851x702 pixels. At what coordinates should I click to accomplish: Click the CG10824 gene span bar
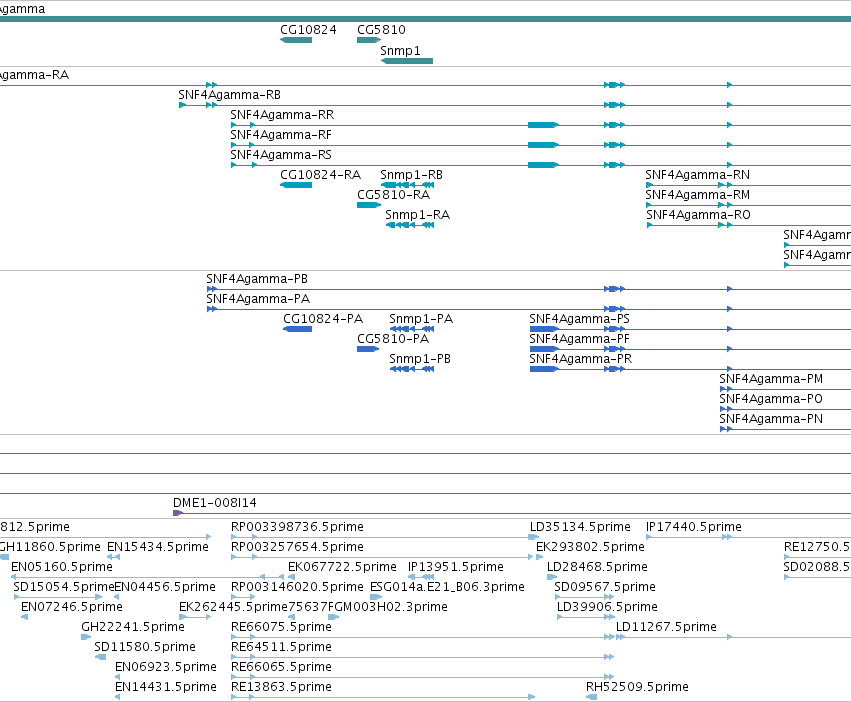coord(296,40)
